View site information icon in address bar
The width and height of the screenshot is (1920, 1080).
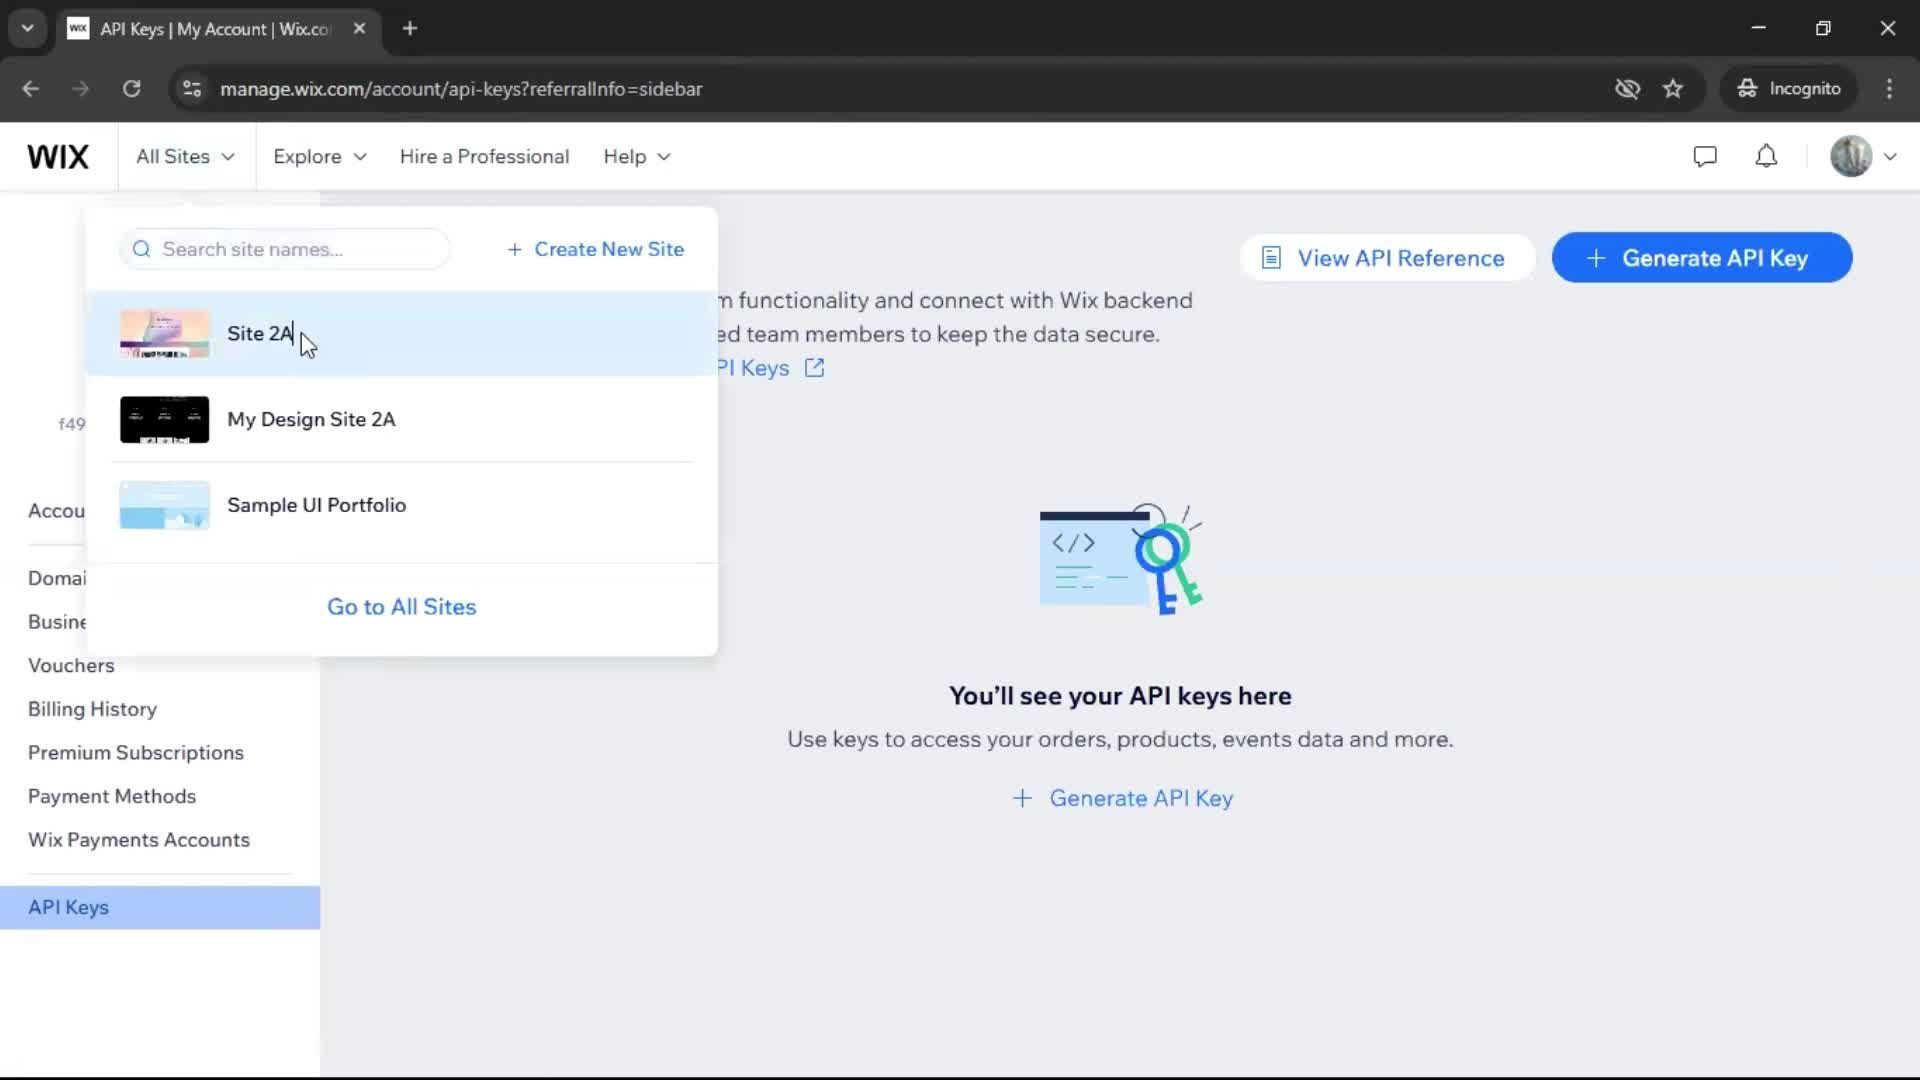click(192, 89)
